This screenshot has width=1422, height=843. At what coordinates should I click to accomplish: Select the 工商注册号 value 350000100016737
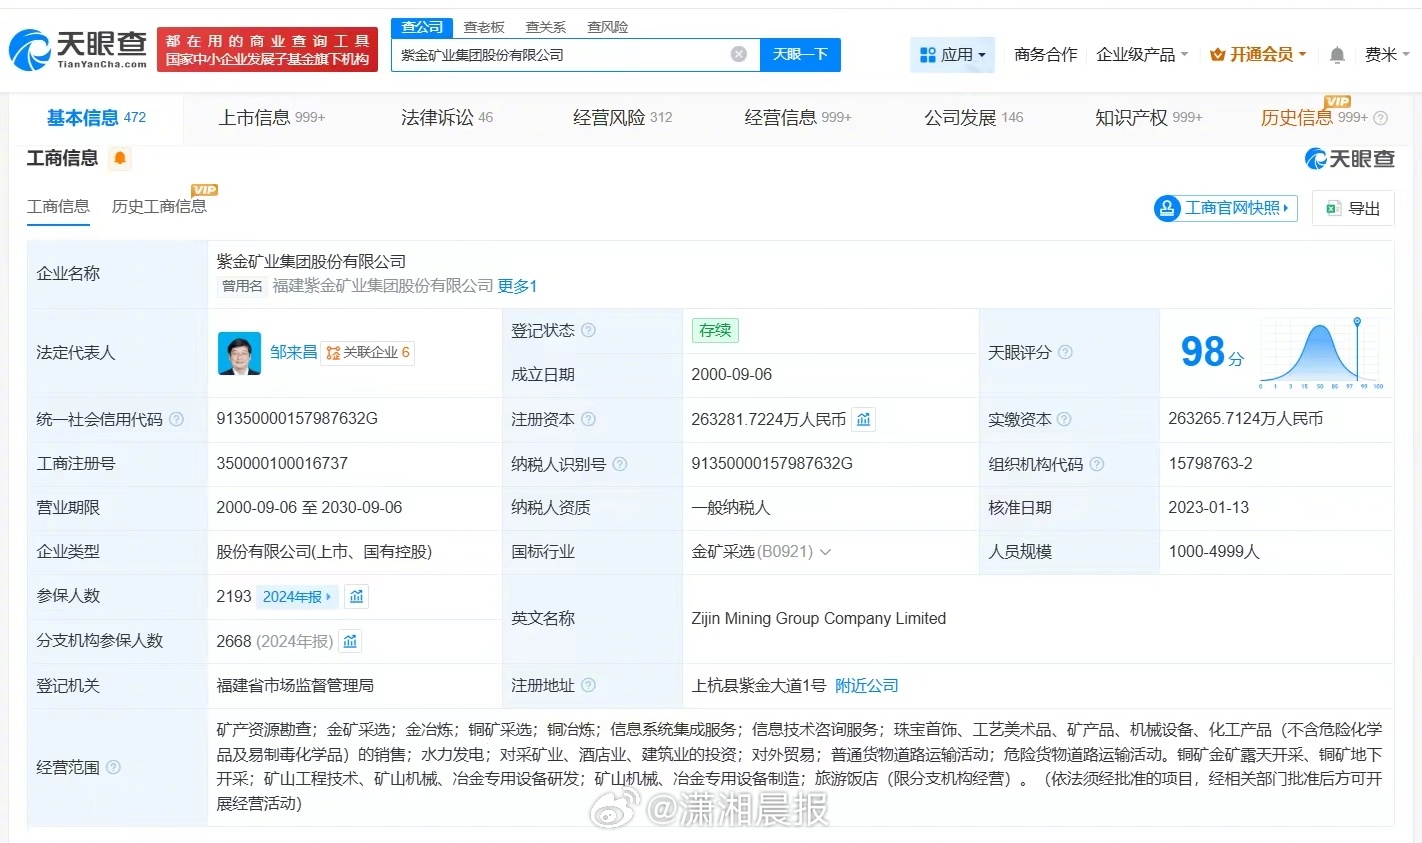click(x=282, y=463)
